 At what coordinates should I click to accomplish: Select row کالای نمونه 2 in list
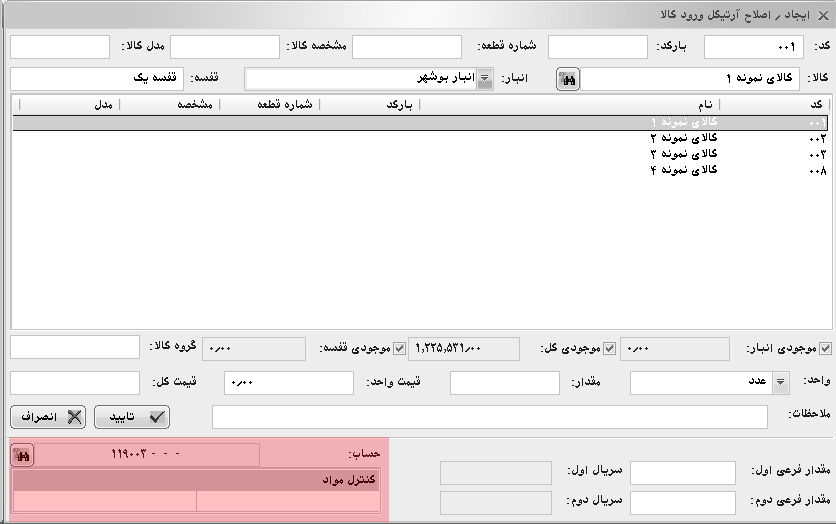click(680, 138)
